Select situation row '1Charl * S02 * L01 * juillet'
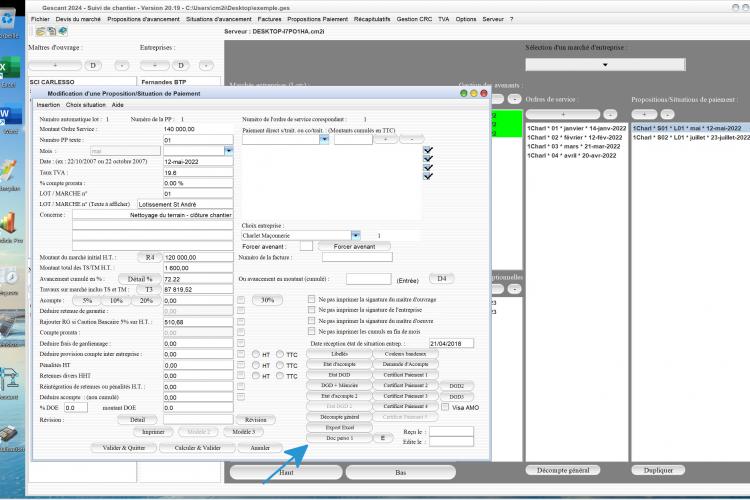Screen dimensions: 750x500 click(x=691, y=137)
